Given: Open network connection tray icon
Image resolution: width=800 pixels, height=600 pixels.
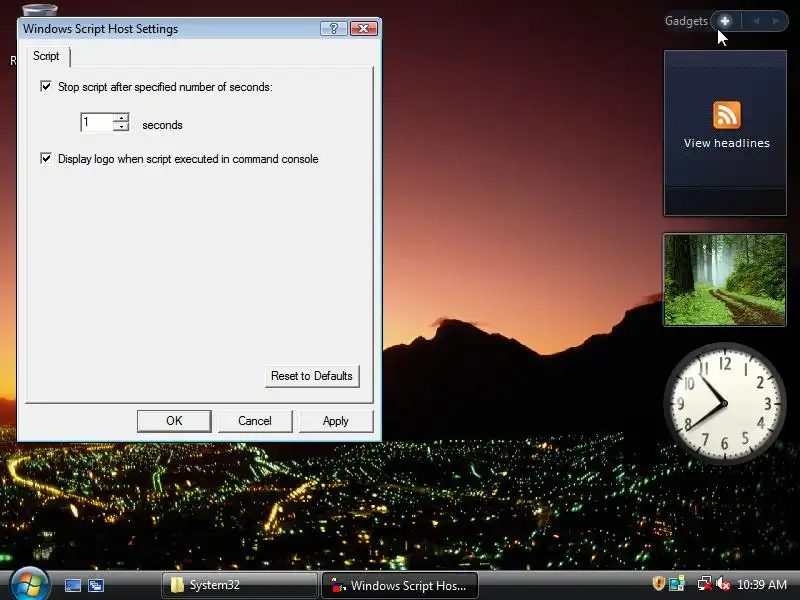Looking at the screenshot, I should (x=704, y=584).
